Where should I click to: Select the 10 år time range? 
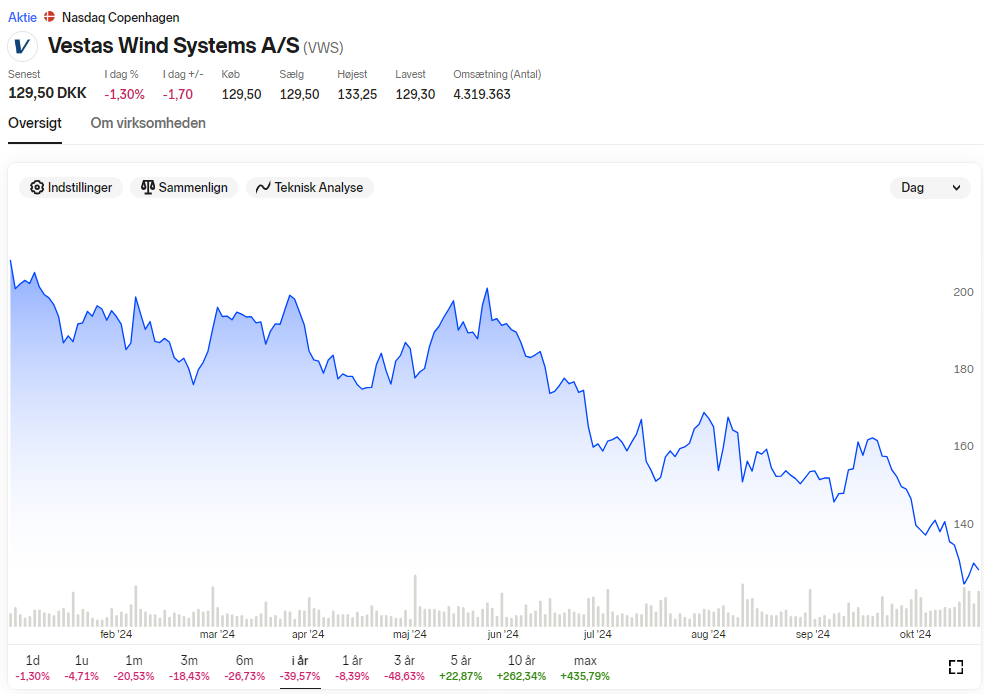(521, 668)
